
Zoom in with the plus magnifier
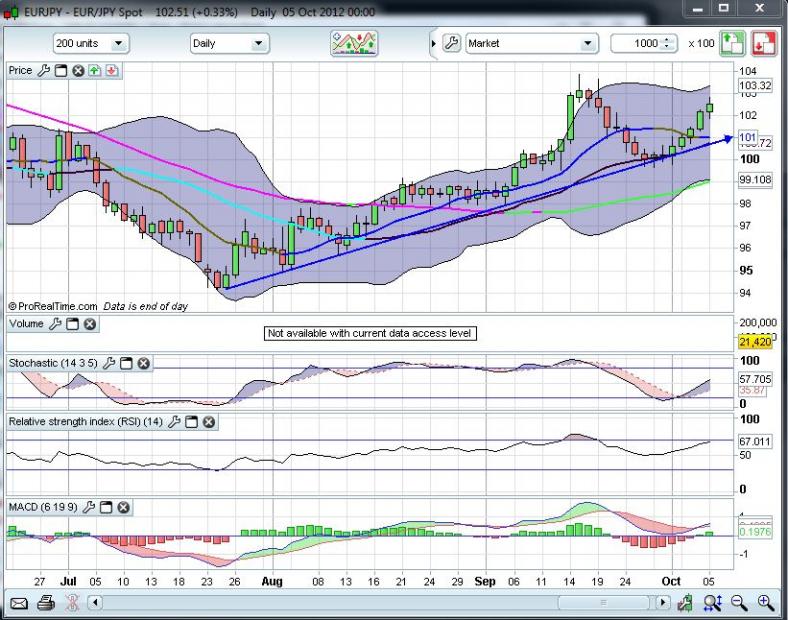click(766, 603)
